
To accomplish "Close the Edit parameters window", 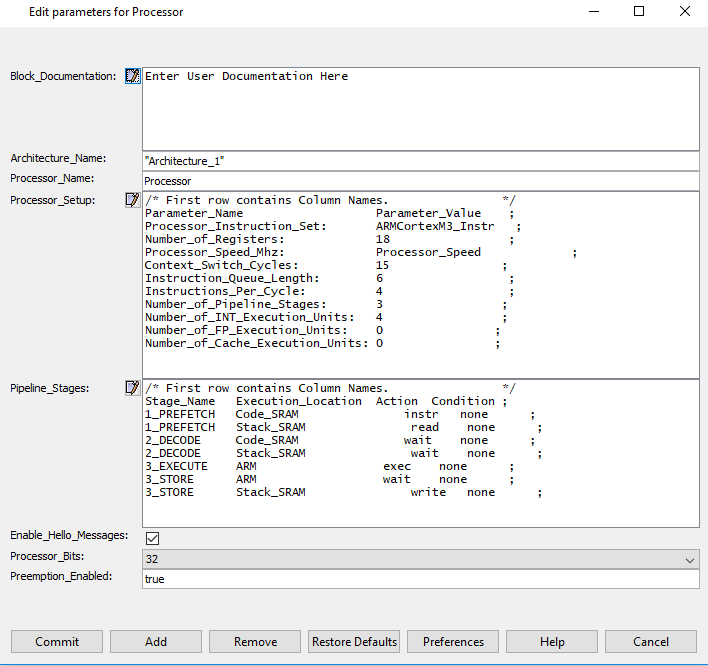I will point(685,12).
